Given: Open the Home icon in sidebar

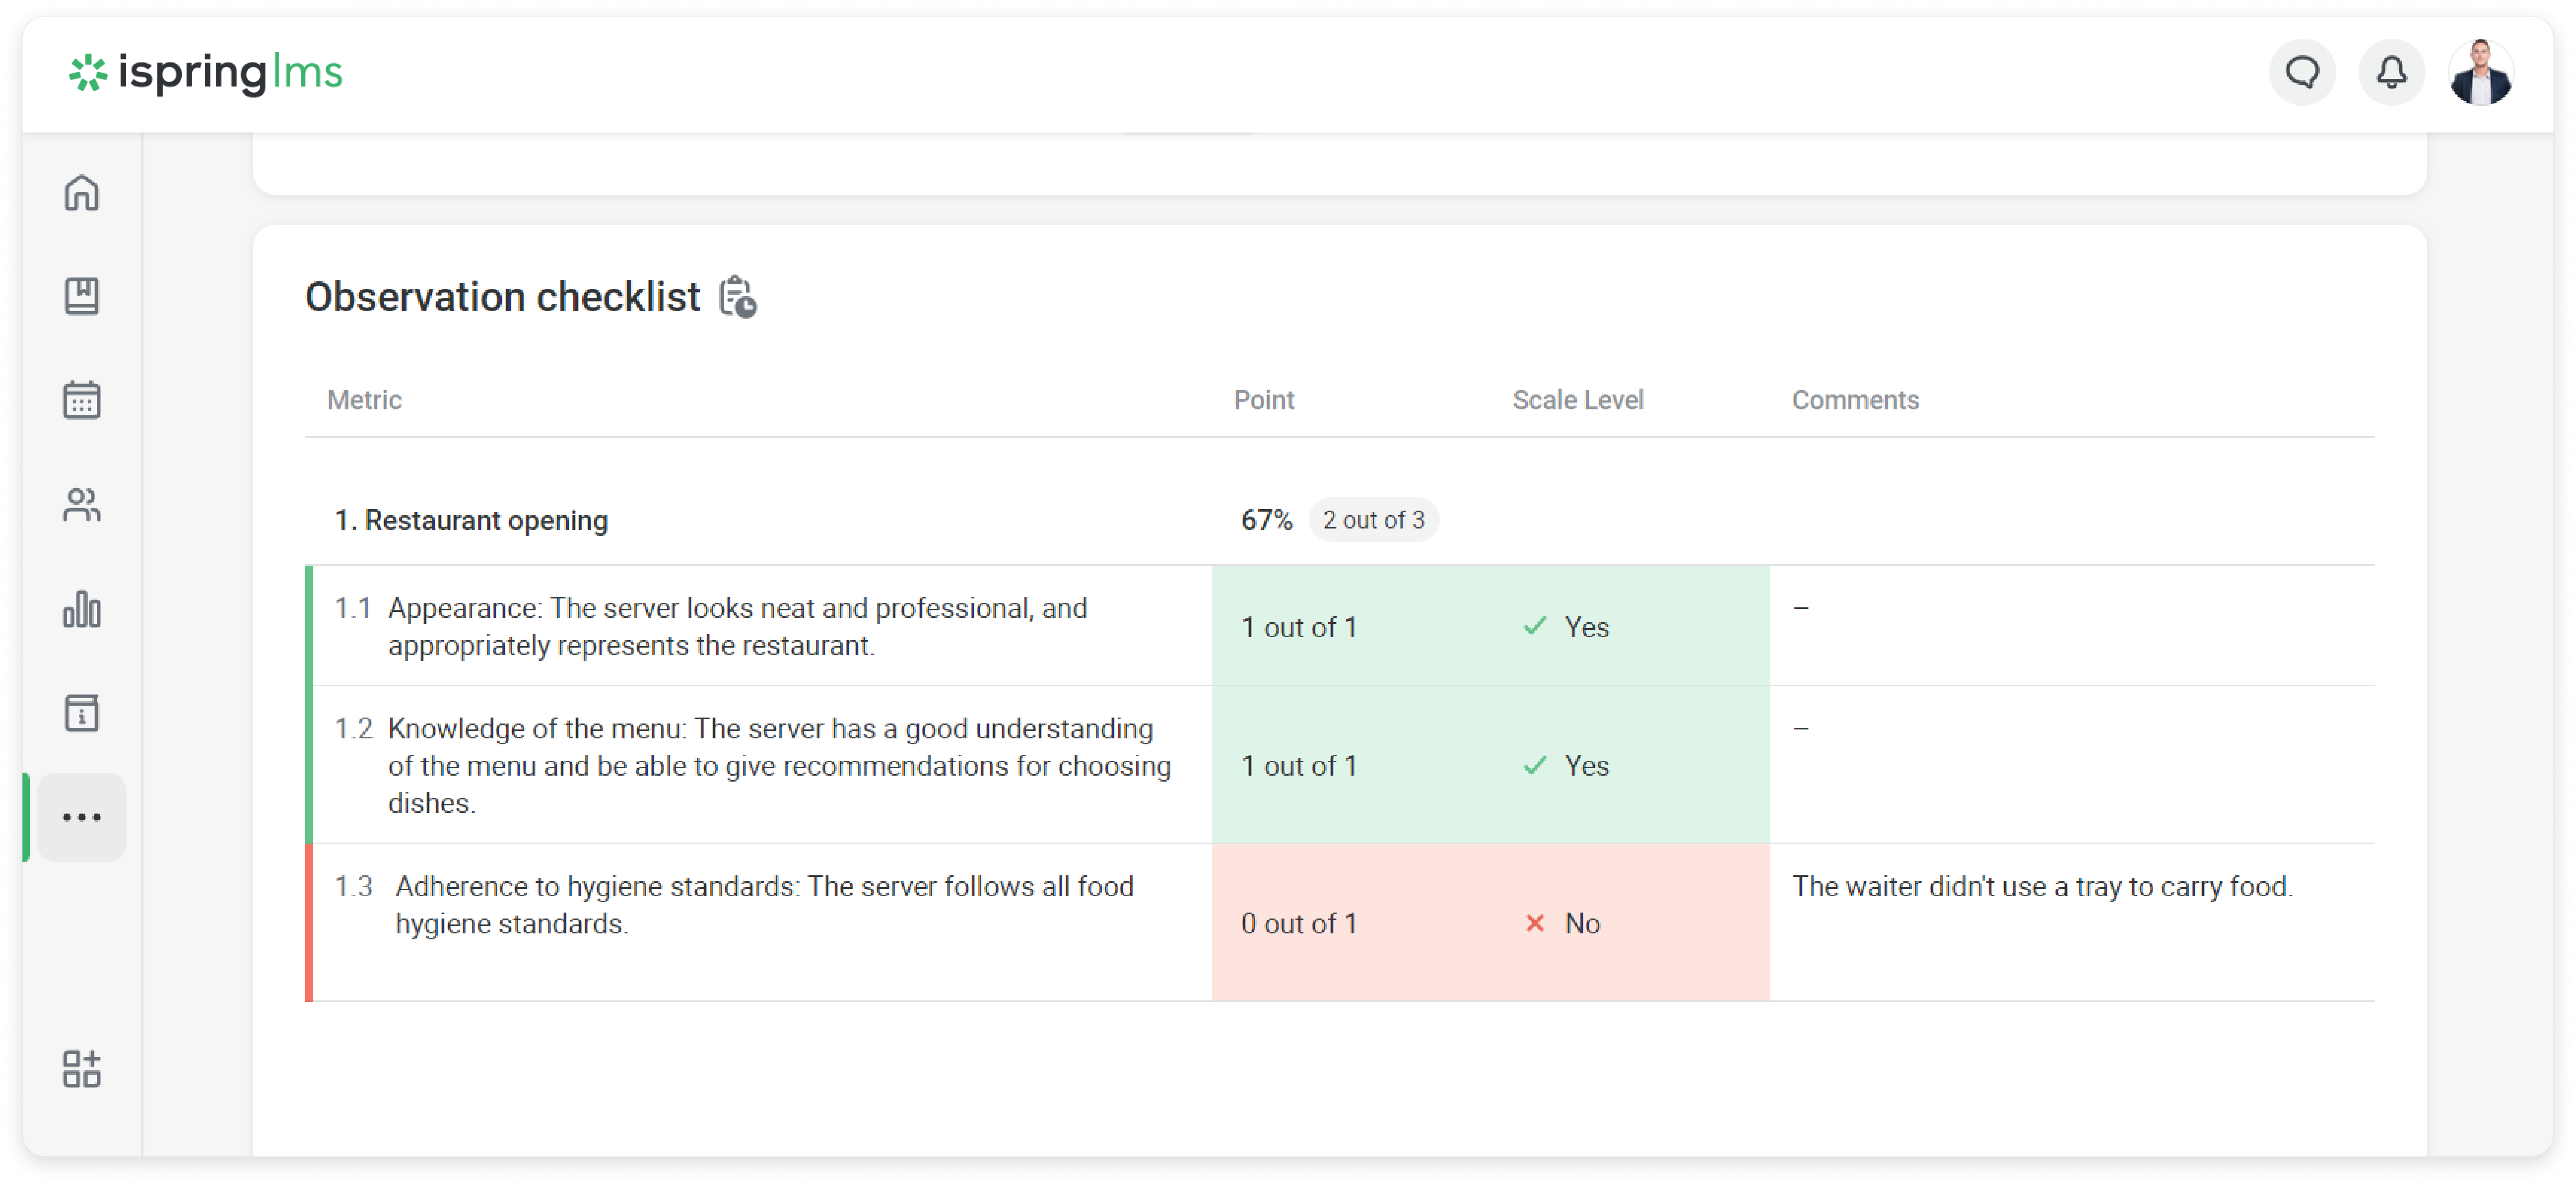Looking at the screenshot, I should click(81, 193).
